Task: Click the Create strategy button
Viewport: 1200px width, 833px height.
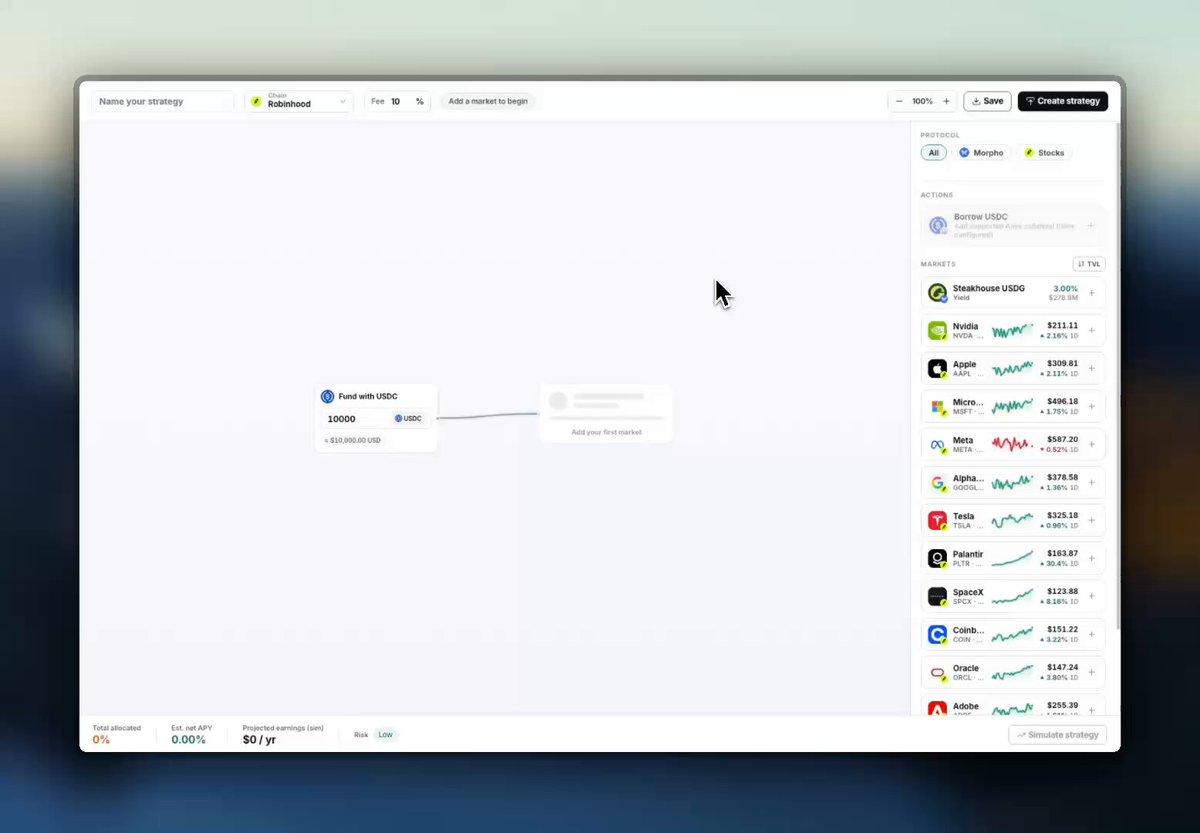Action: [1063, 101]
